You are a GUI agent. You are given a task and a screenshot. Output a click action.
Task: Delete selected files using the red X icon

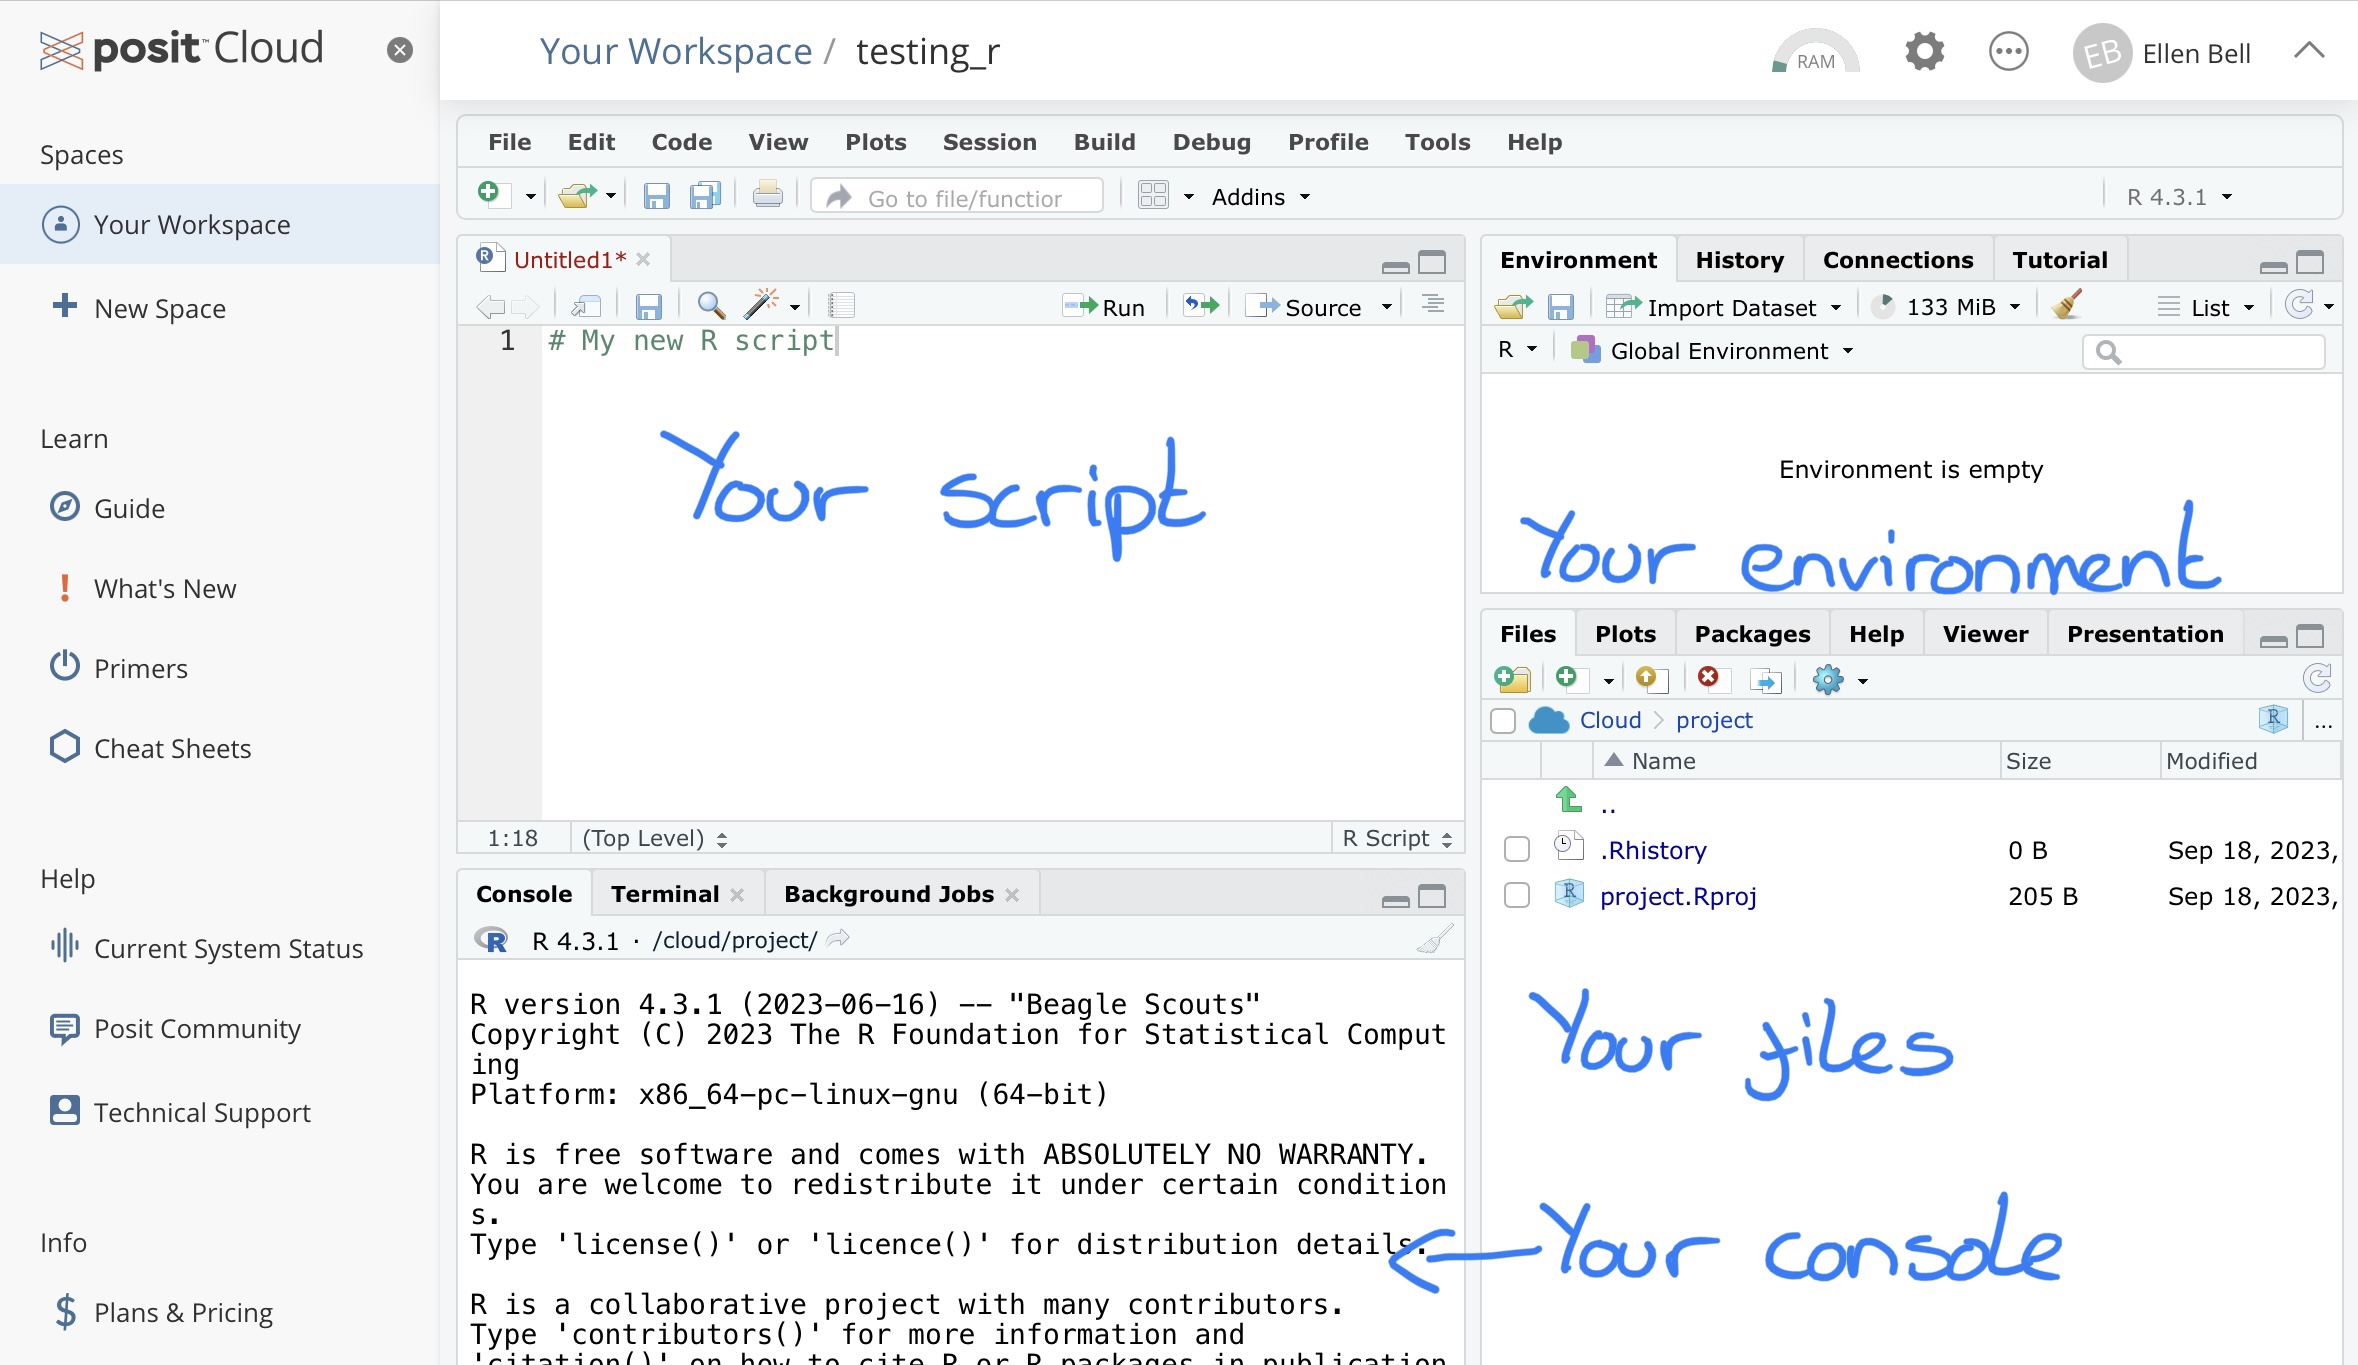click(1708, 678)
